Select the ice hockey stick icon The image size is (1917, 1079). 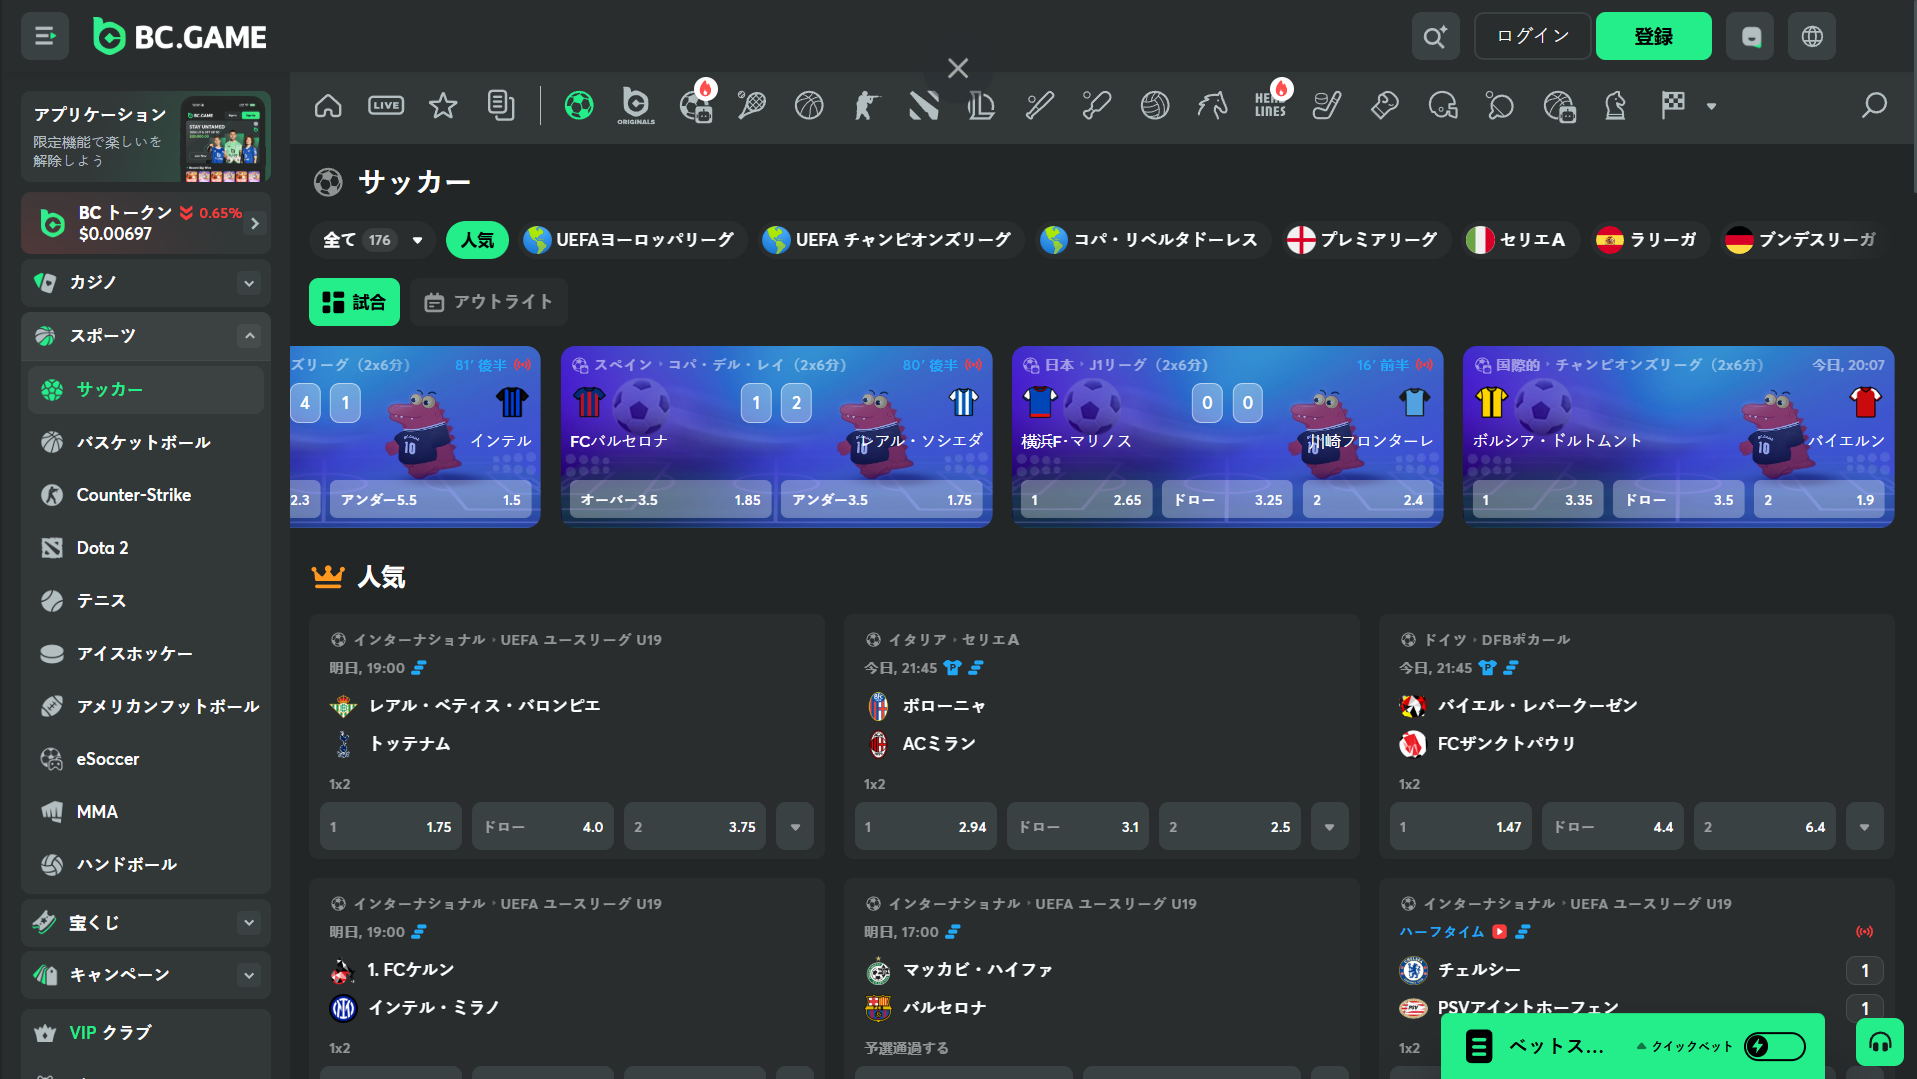click(x=1327, y=105)
